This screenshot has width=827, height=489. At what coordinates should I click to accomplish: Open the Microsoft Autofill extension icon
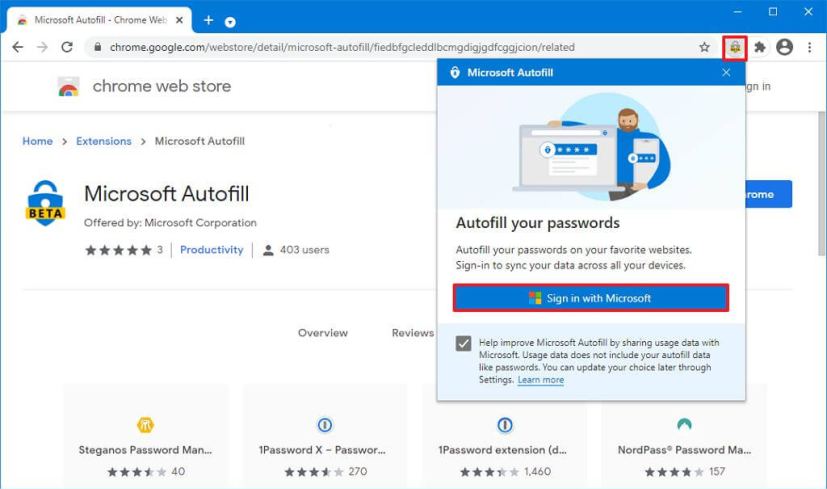tap(735, 47)
